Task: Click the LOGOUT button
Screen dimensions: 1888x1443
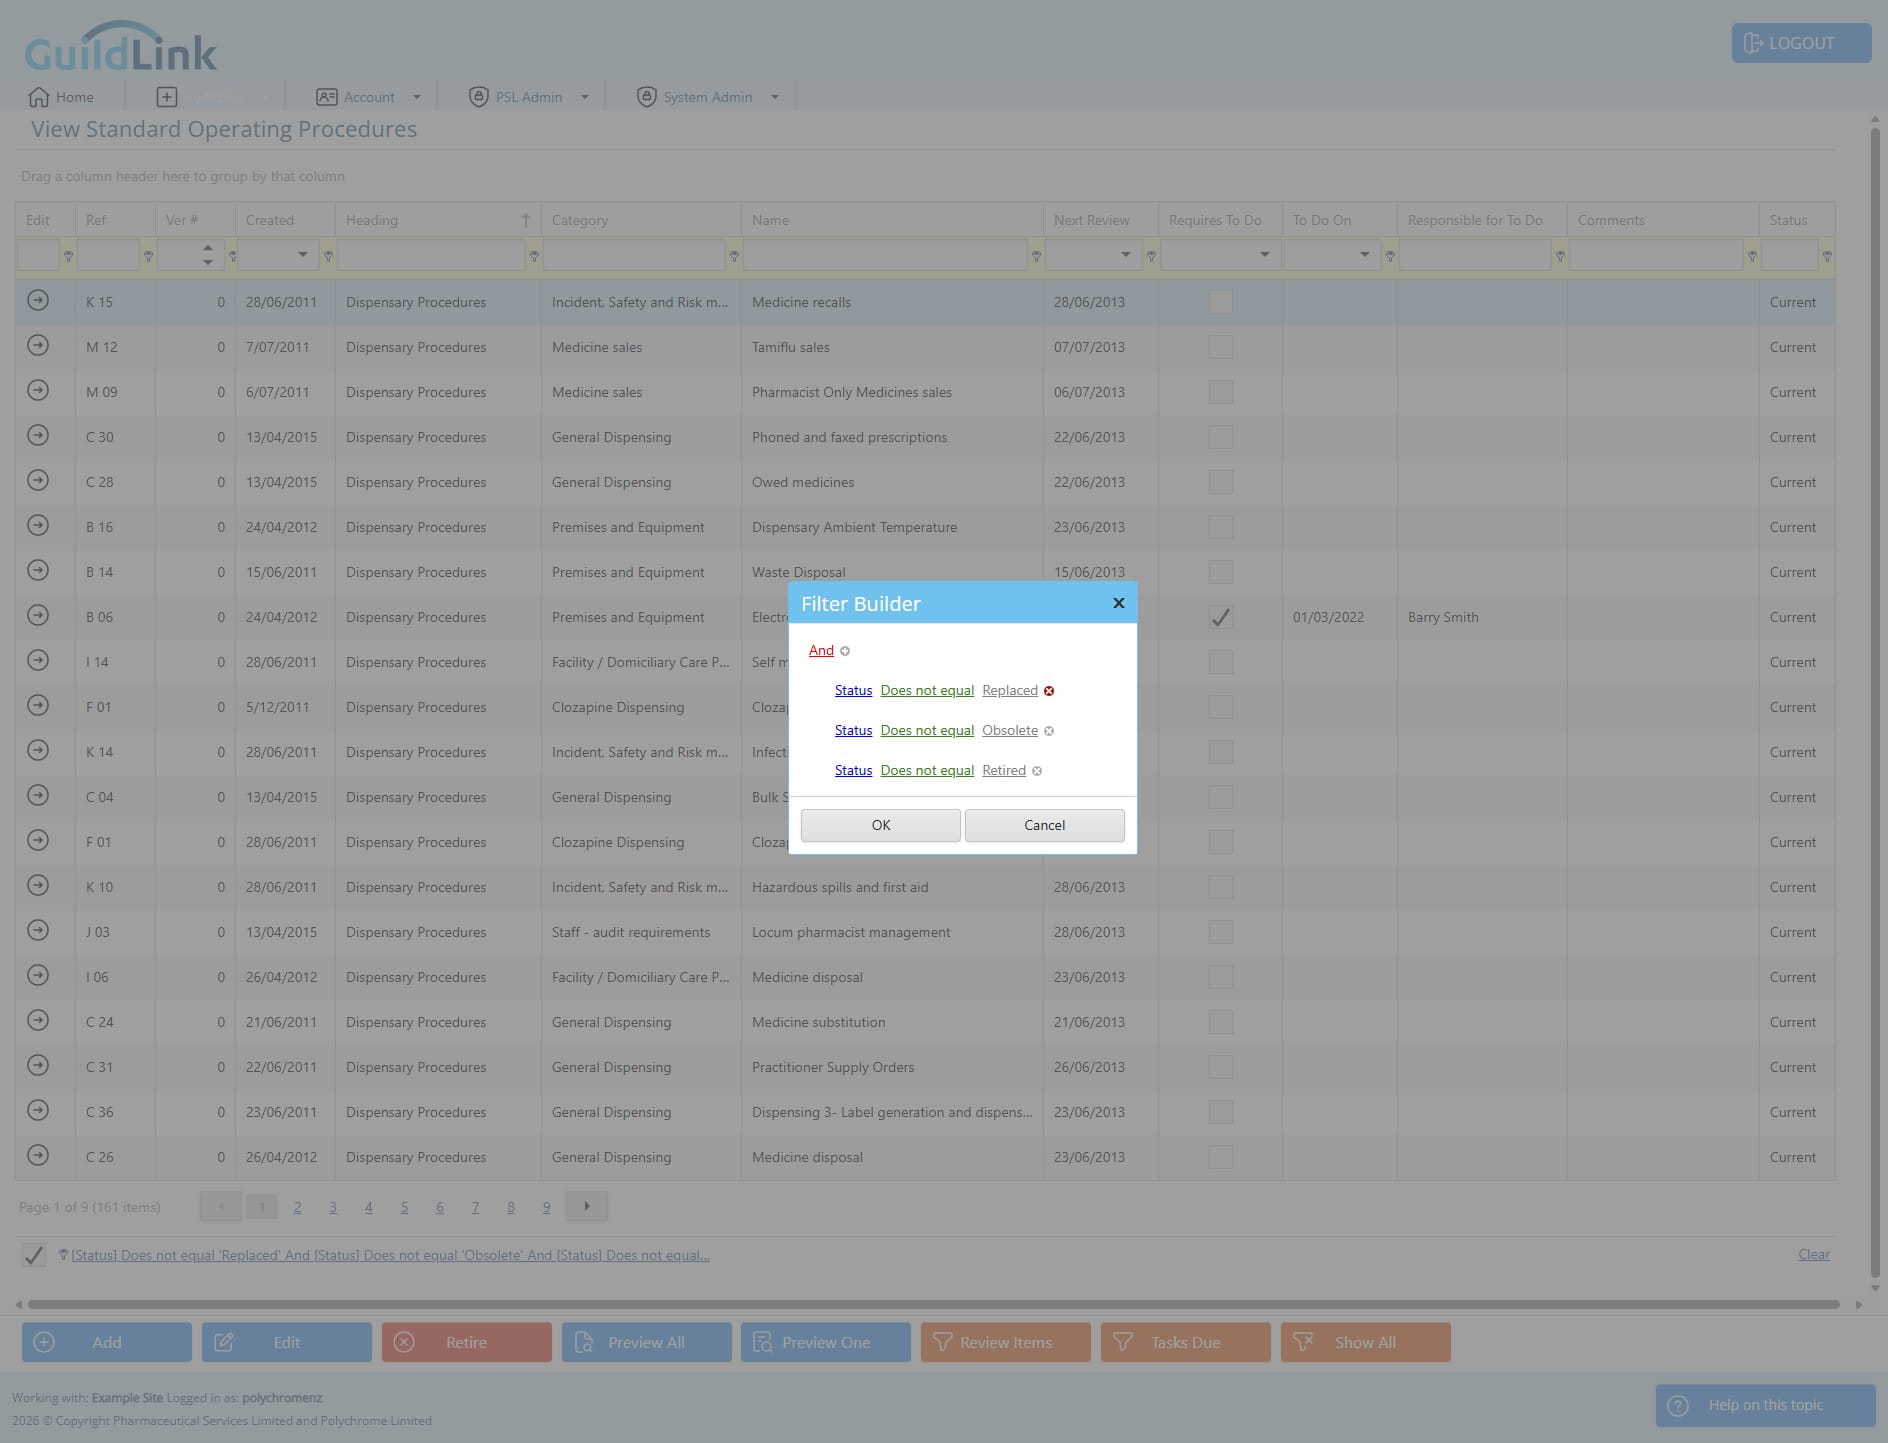Action: pyautogui.click(x=1801, y=43)
